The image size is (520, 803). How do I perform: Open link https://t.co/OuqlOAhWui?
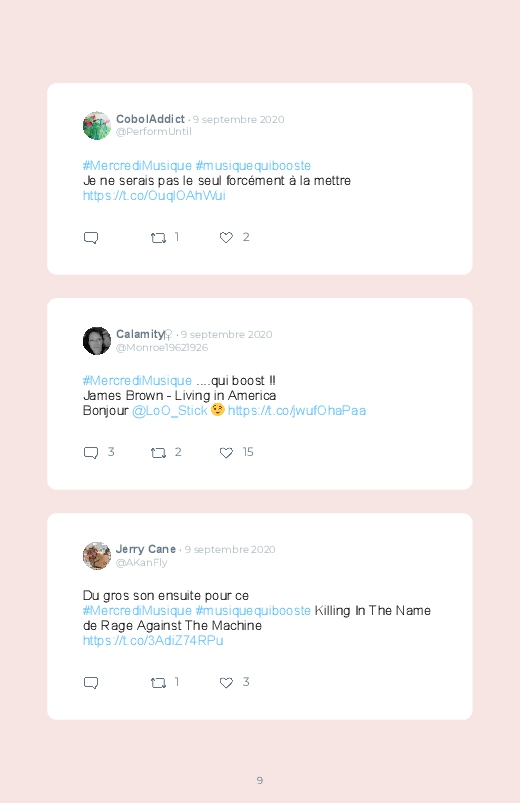coord(154,196)
